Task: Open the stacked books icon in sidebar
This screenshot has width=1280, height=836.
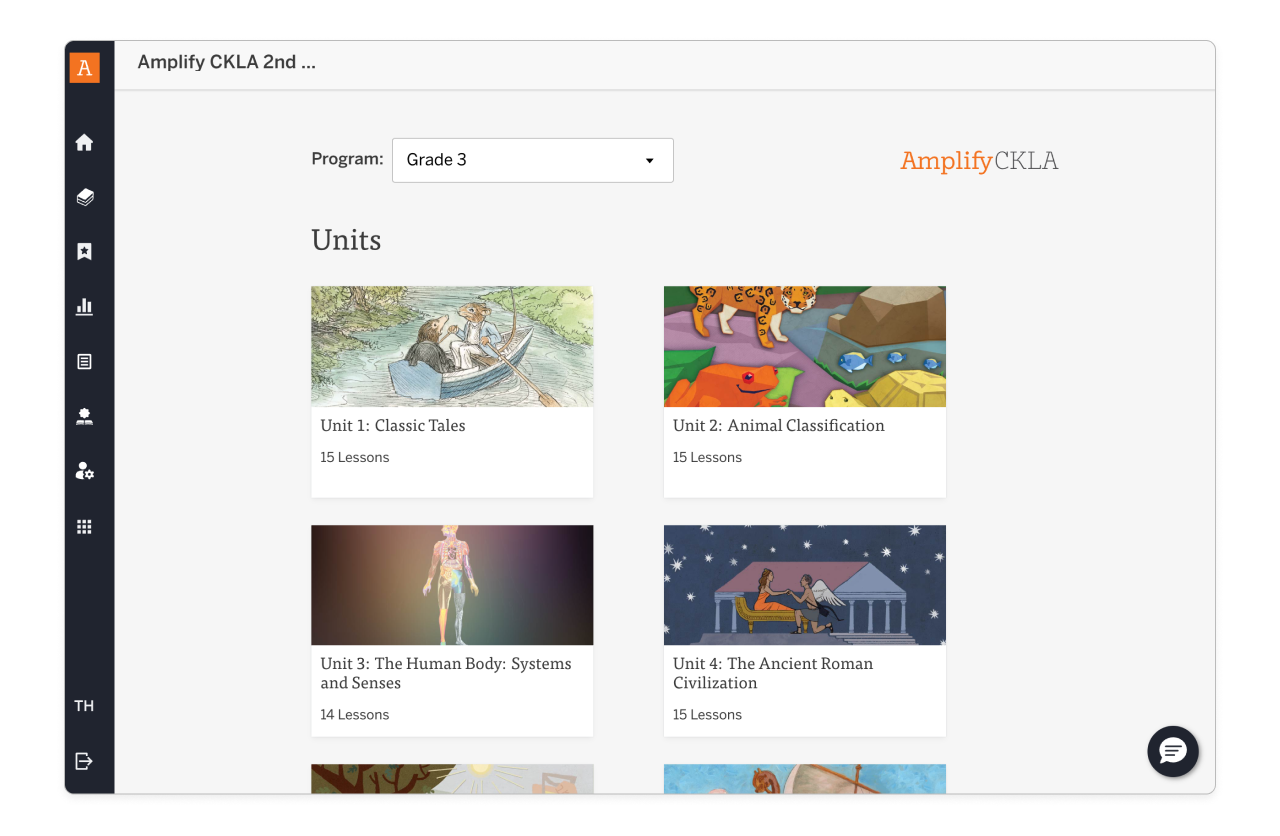Action: (84, 197)
